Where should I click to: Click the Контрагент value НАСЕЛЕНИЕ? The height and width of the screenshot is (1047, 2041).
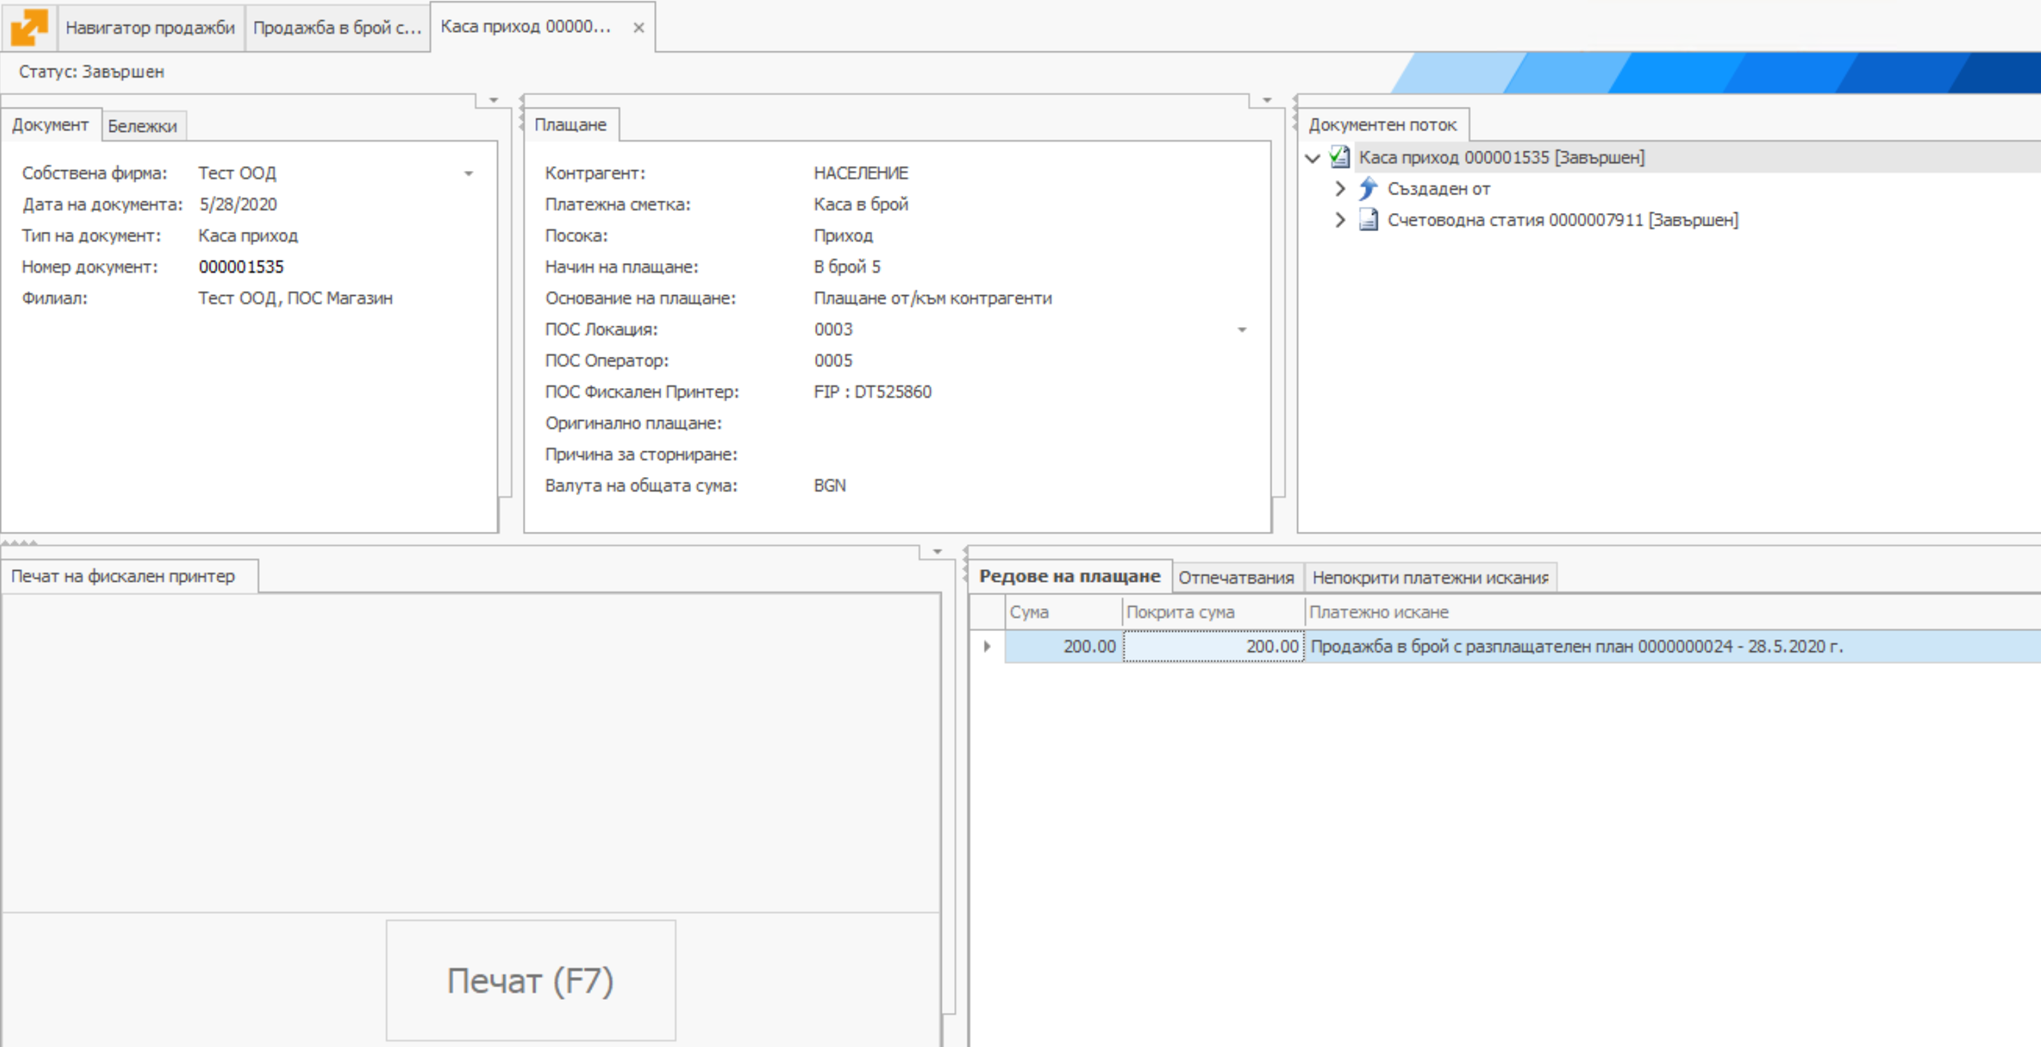tap(861, 173)
